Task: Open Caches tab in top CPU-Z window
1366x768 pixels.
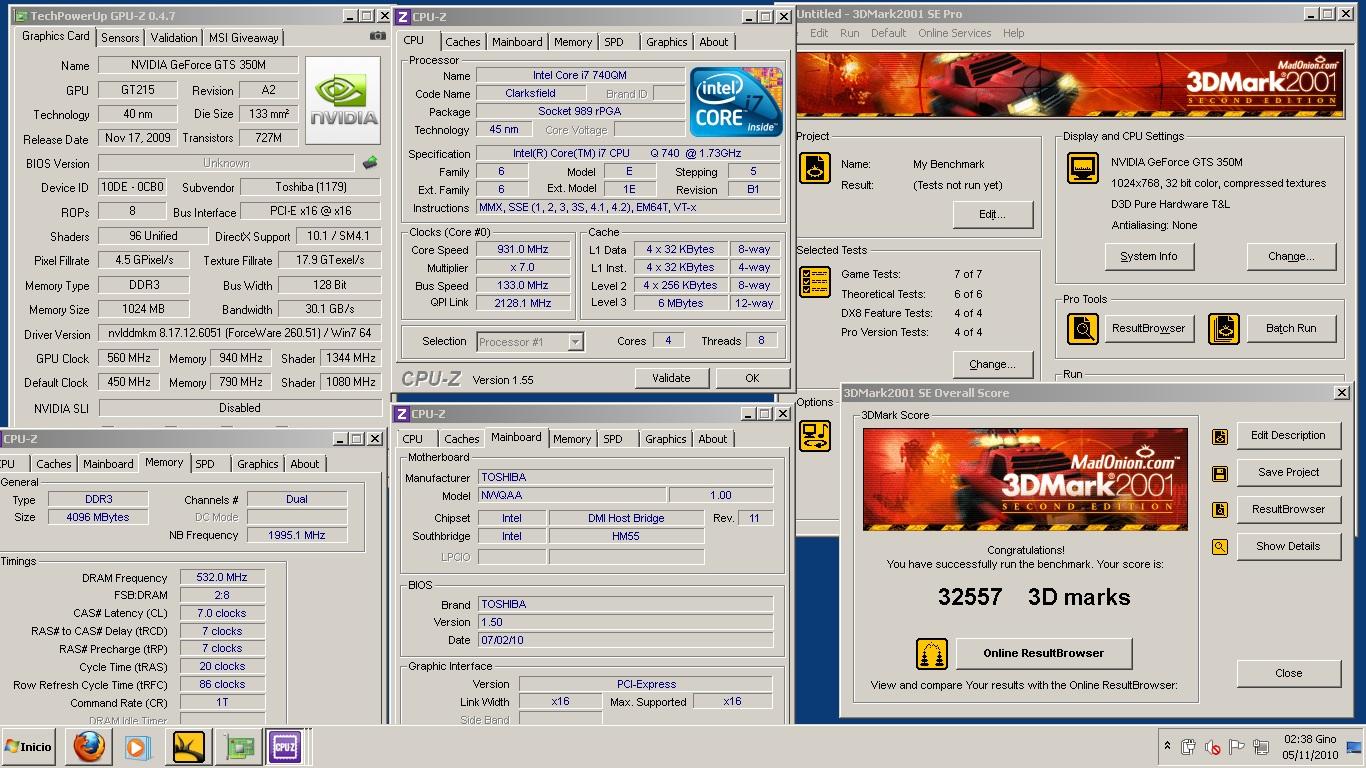Action: (x=462, y=42)
